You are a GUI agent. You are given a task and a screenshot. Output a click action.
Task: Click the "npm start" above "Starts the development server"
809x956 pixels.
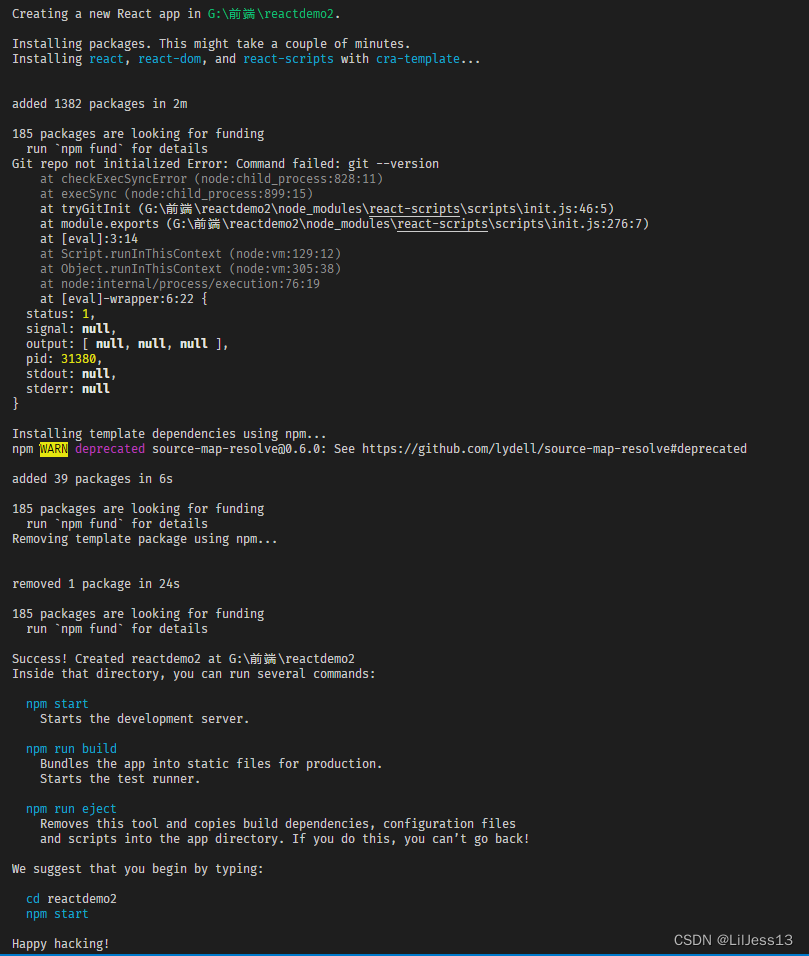click(57, 704)
